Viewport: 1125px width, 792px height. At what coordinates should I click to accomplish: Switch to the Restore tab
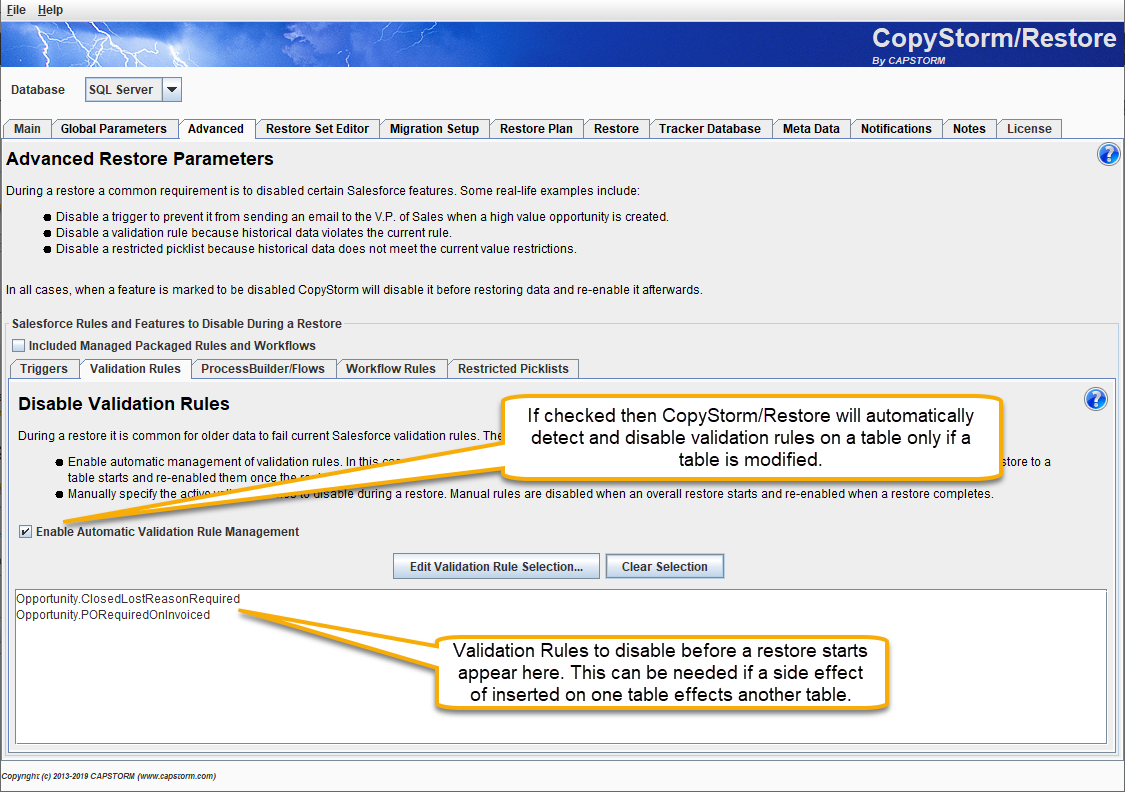click(x=616, y=128)
